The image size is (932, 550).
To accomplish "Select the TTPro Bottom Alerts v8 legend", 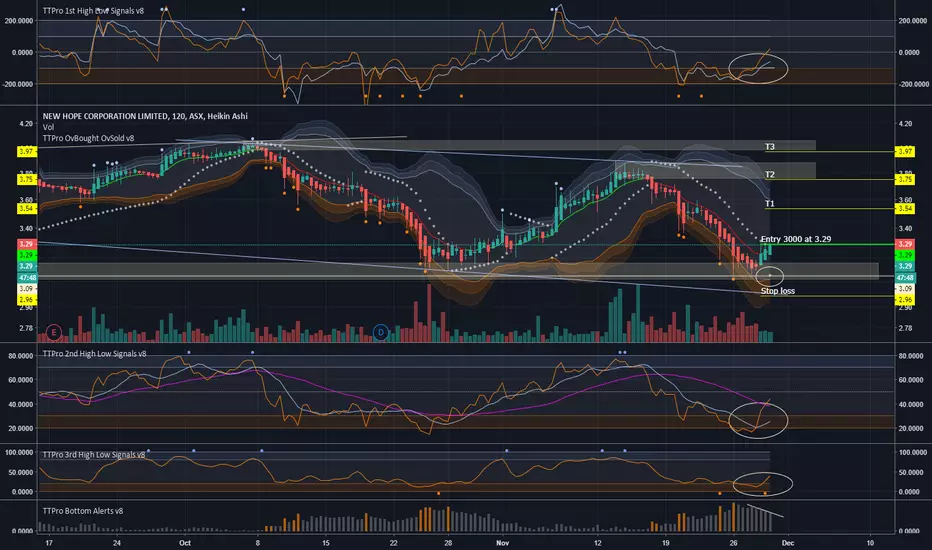I will 83,511.
